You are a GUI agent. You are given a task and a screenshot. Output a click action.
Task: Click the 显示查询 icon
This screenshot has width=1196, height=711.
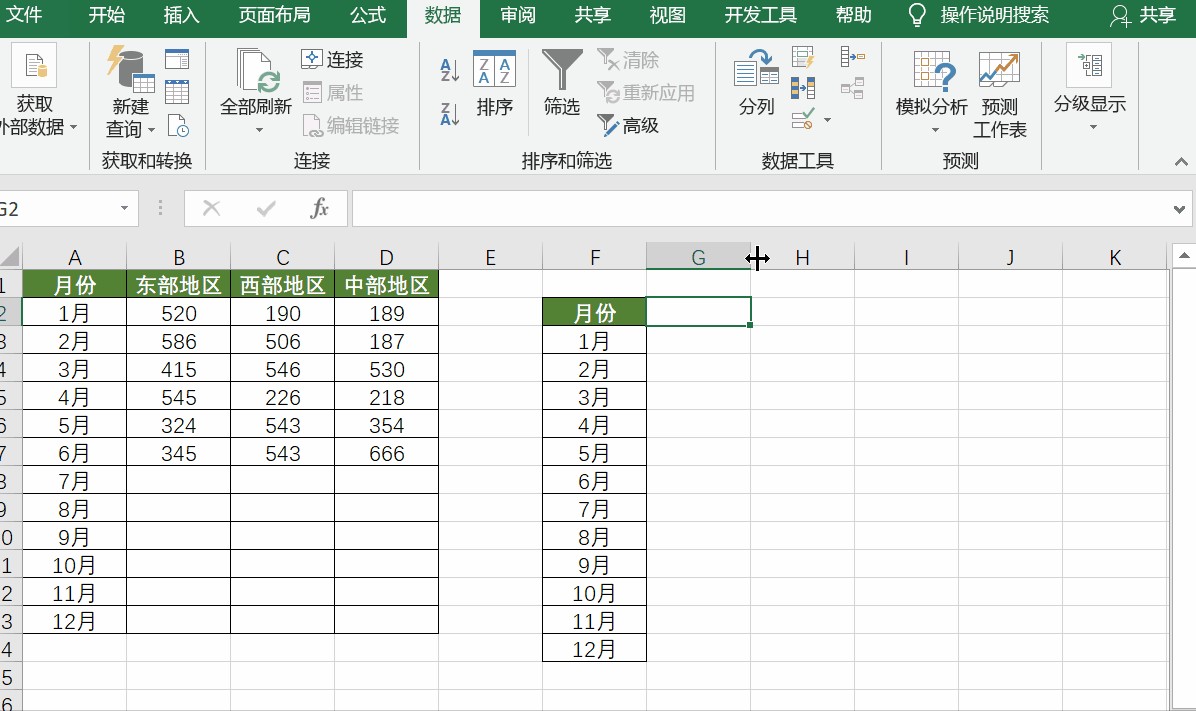(x=177, y=60)
